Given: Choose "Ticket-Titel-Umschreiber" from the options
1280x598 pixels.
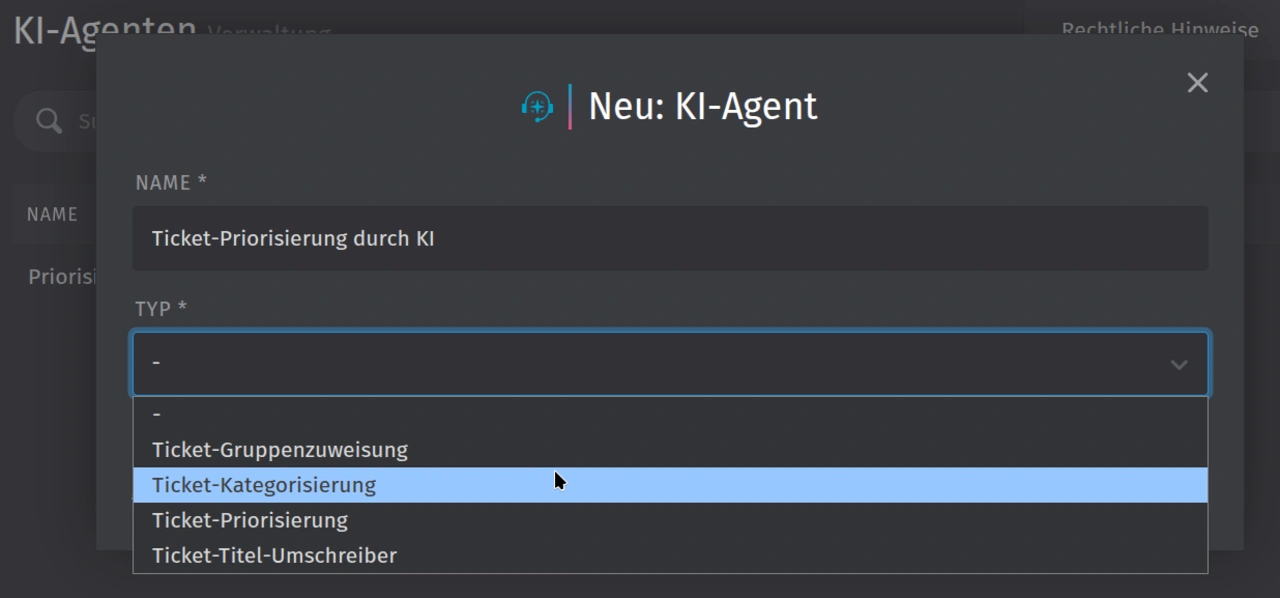Looking at the screenshot, I should click(x=274, y=554).
